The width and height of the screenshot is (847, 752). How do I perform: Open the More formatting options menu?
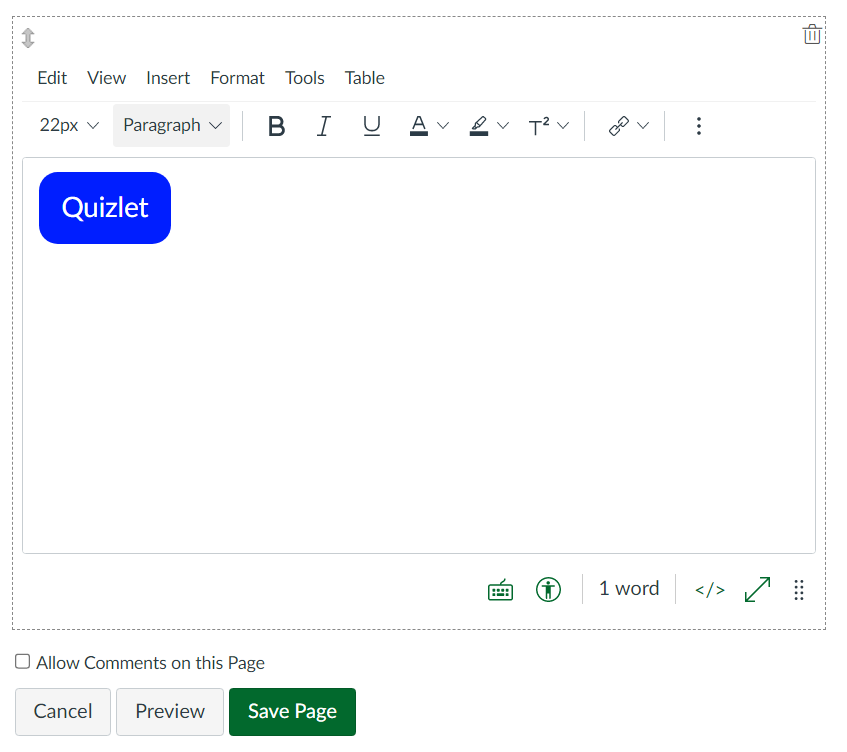(698, 126)
